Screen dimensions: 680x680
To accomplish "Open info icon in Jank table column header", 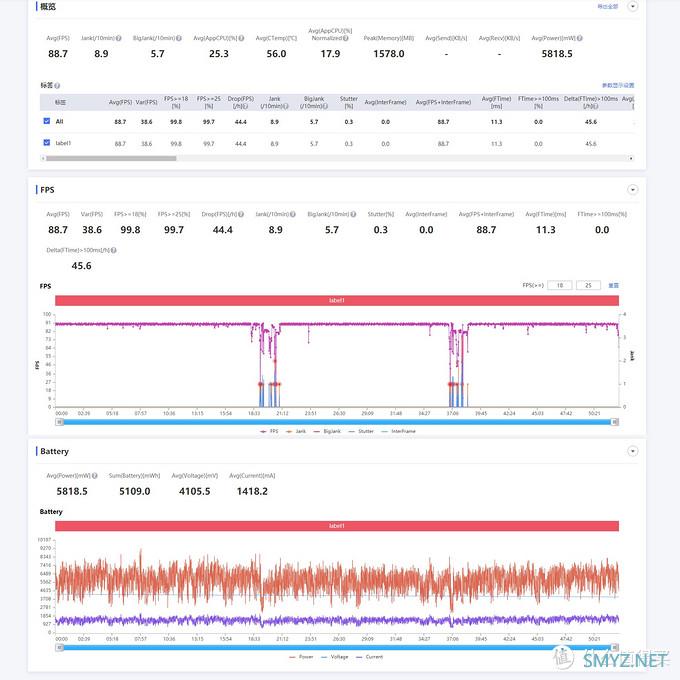I will [286, 106].
